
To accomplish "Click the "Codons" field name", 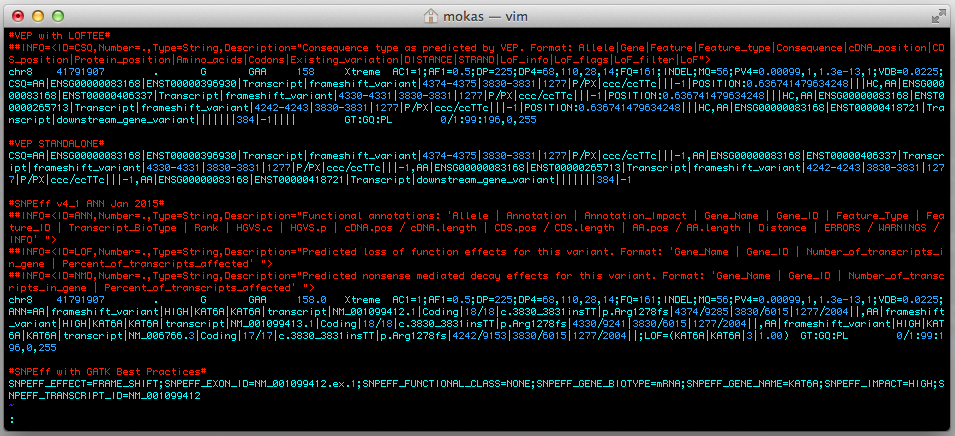I will [266, 60].
